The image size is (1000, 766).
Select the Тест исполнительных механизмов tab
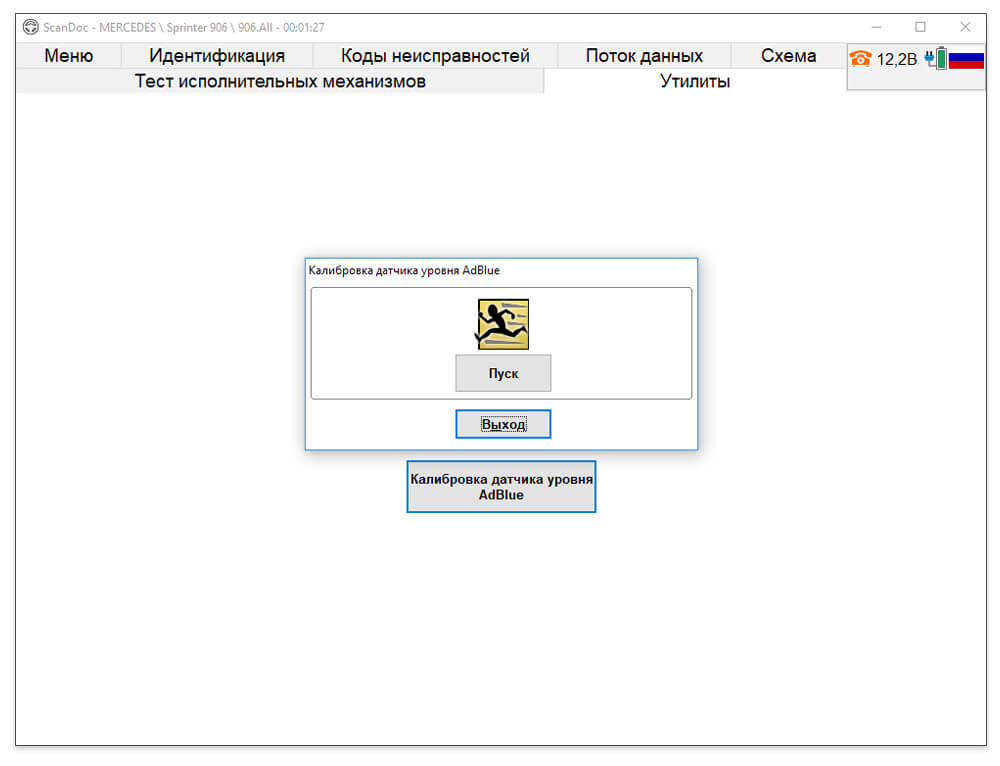pyautogui.click(x=280, y=81)
